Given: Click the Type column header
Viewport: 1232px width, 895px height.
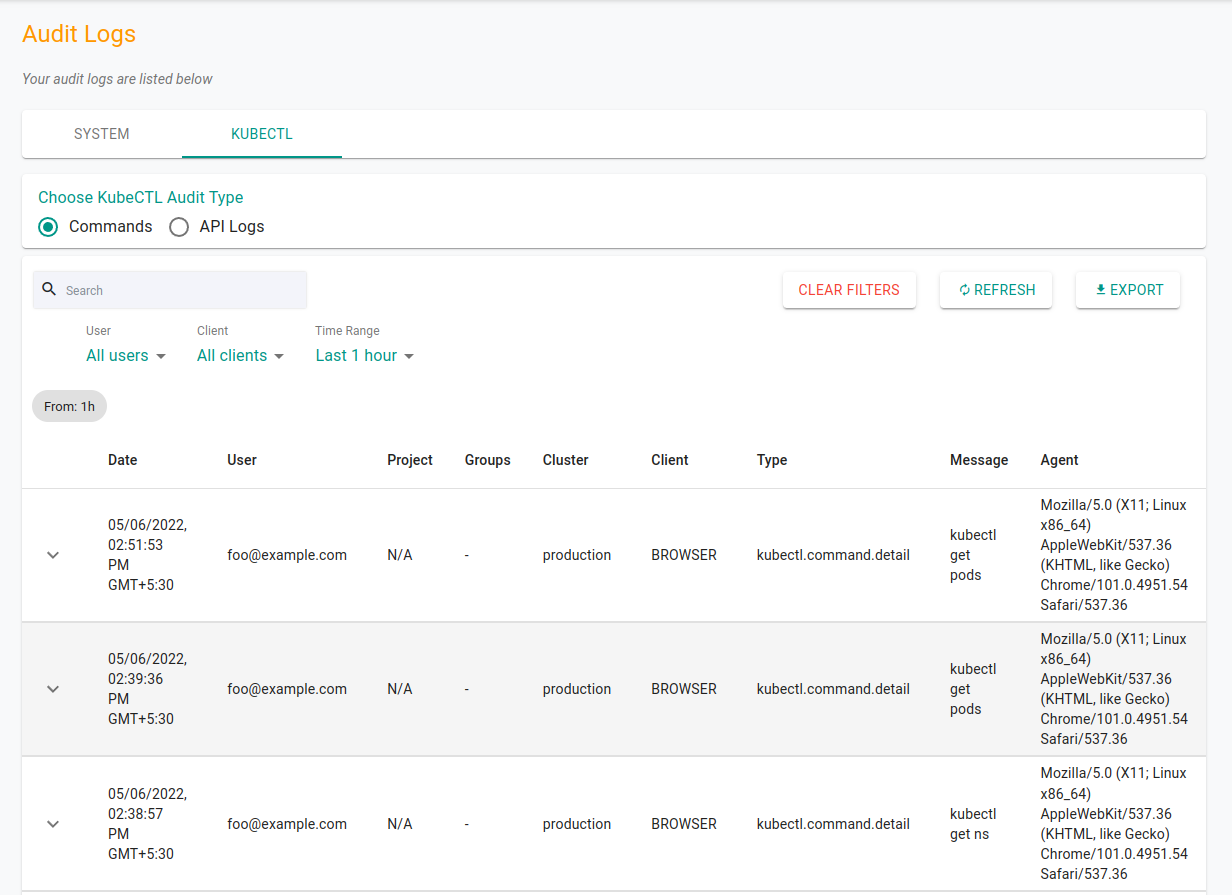Looking at the screenshot, I should point(772,460).
